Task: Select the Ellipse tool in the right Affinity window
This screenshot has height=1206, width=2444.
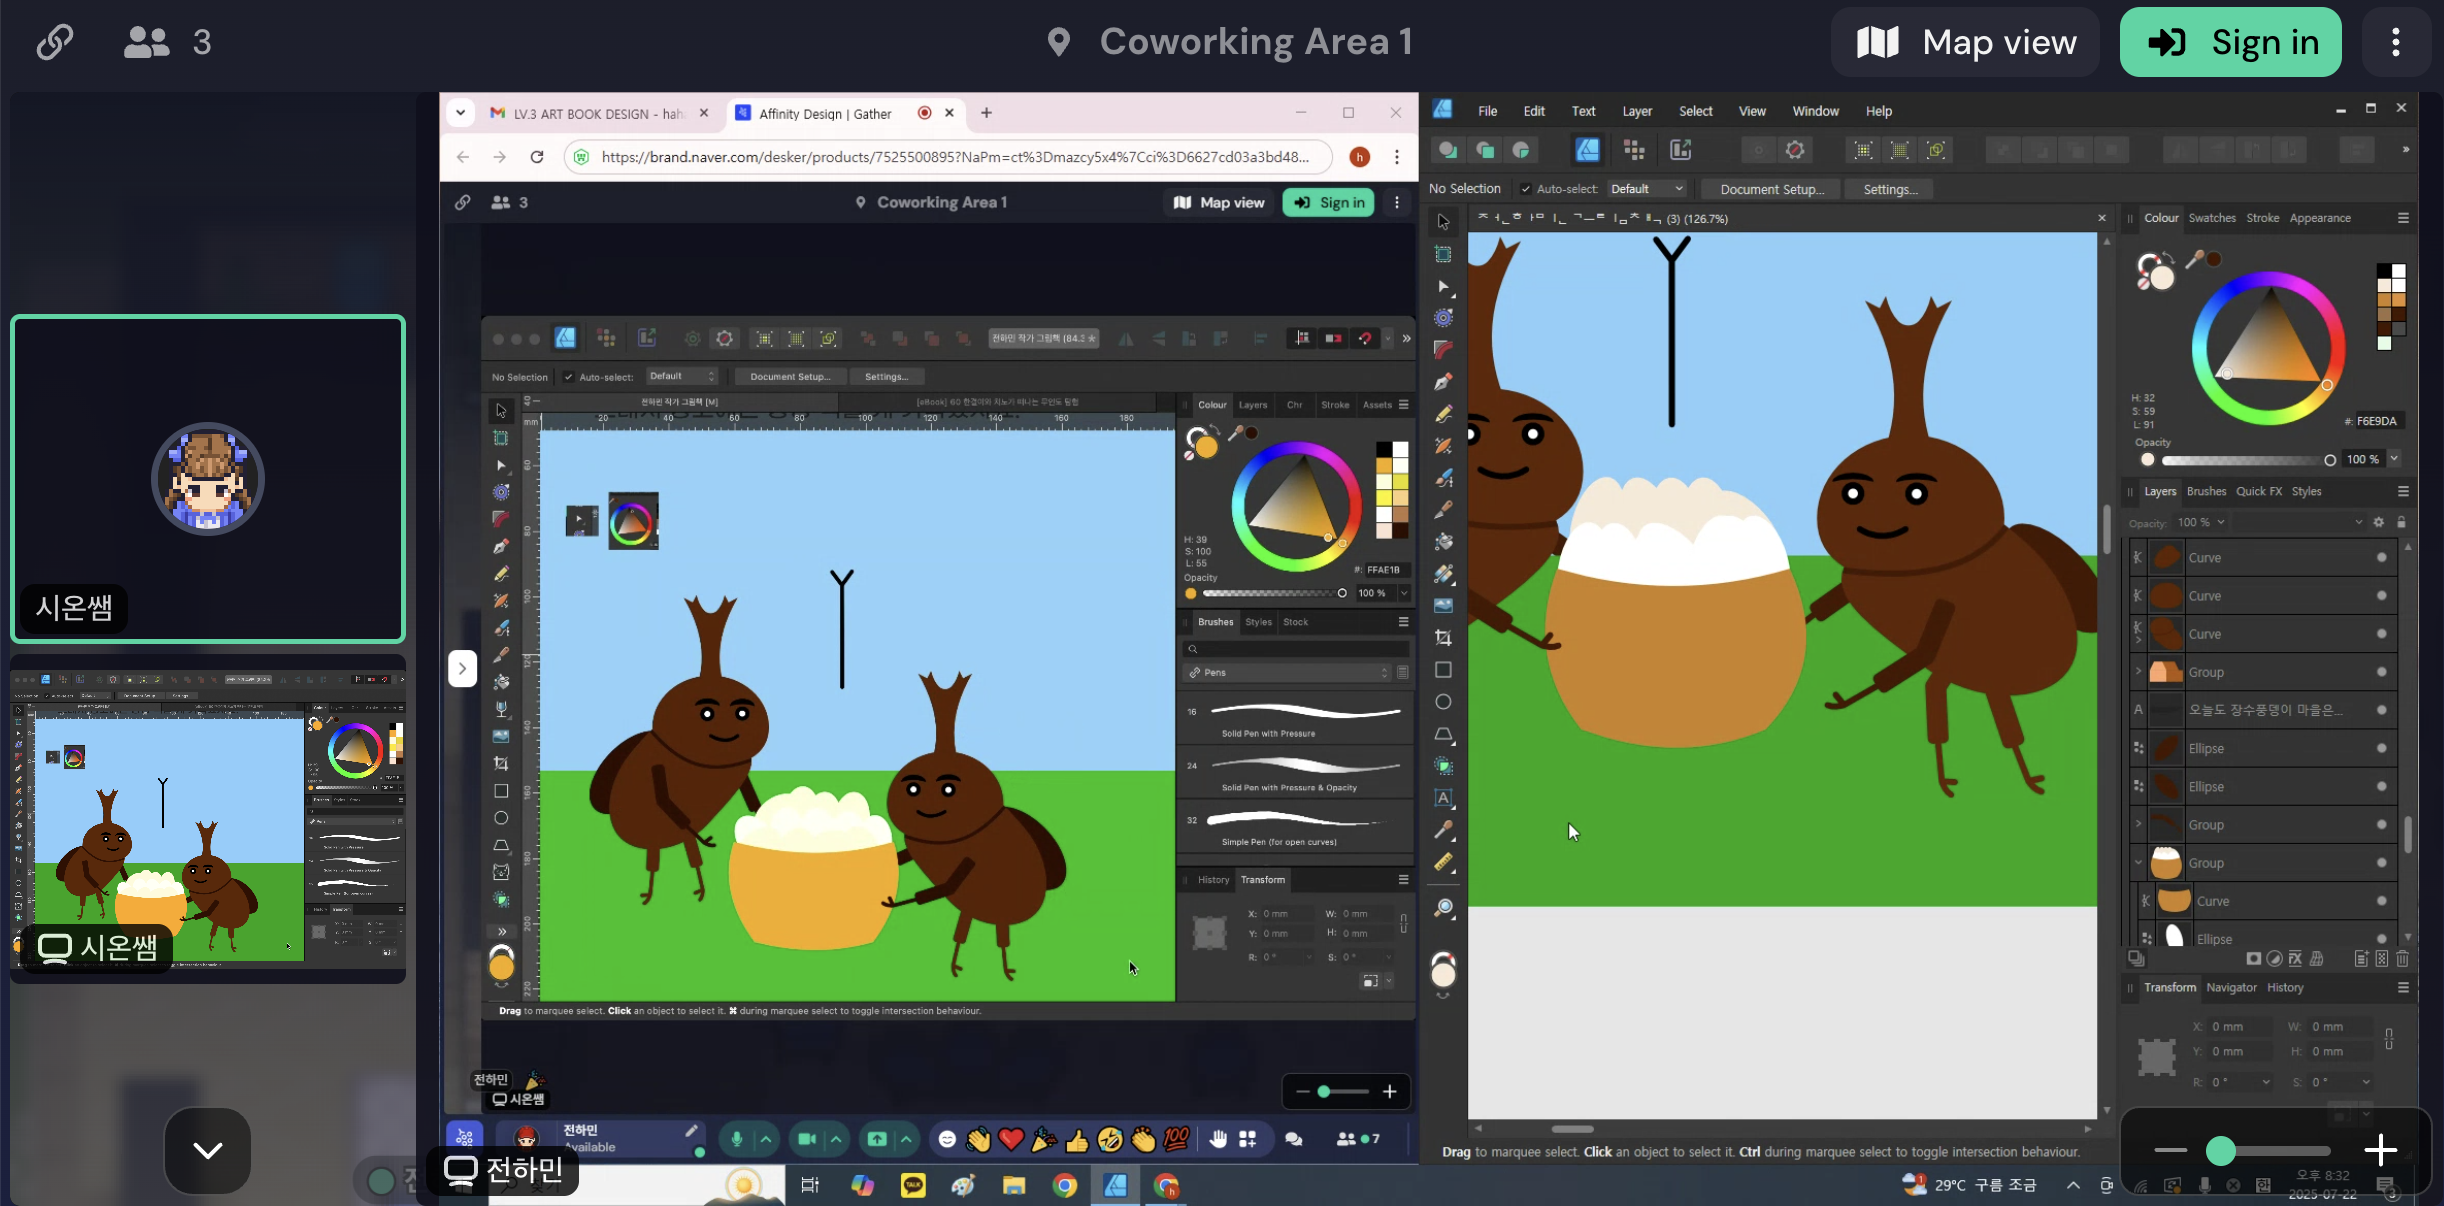Action: (x=1443, y=702)
